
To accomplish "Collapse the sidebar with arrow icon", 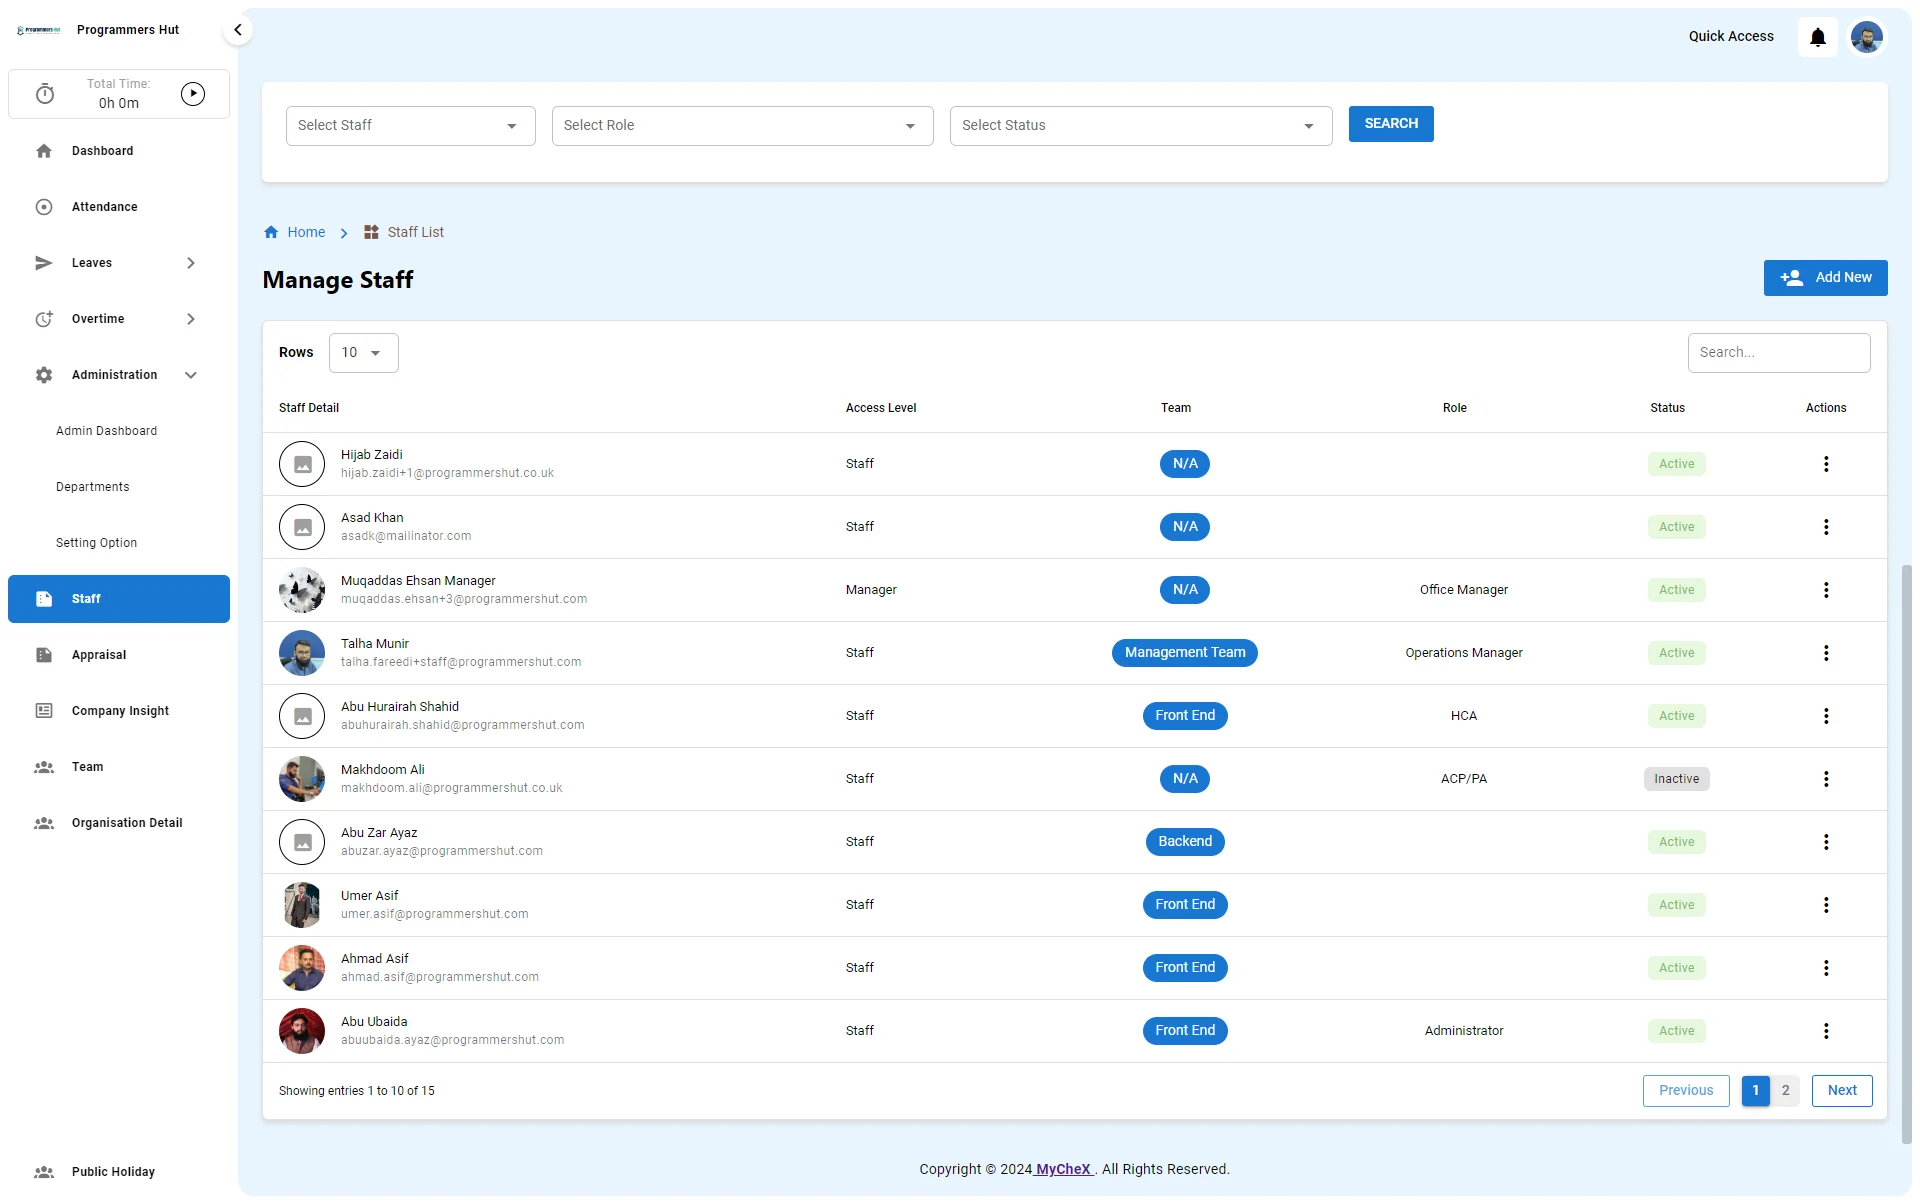I will point(237,30).
